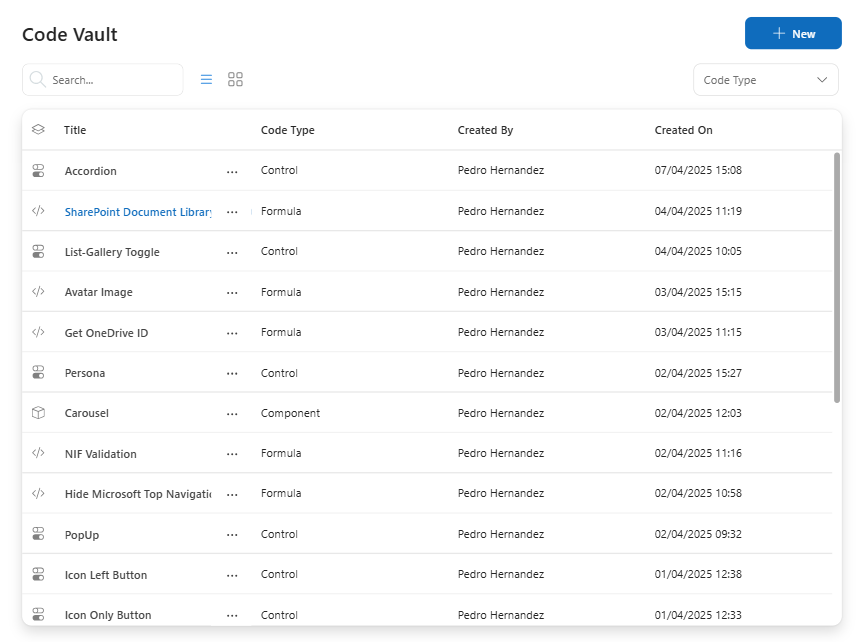This screenshot has width=863, height=642.
Task: Click the Carousel component cube icon
Action: [38, 413]
